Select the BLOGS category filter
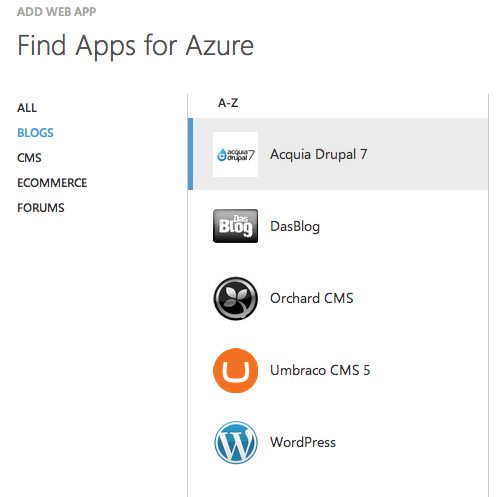 (35, 133)
